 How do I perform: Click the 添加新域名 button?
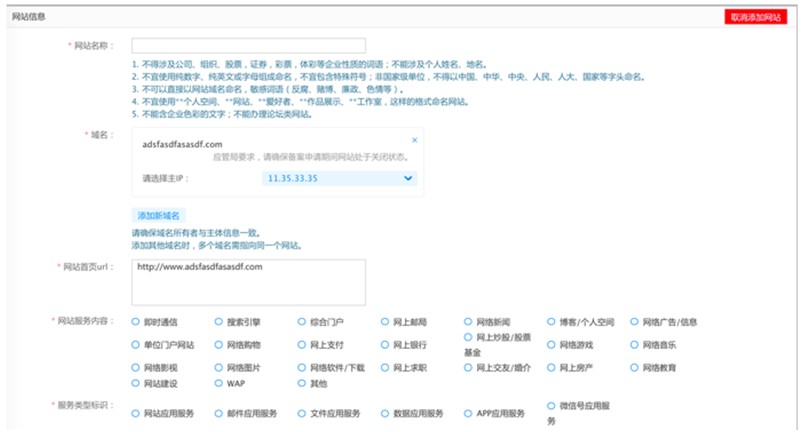tap(158, 215)
